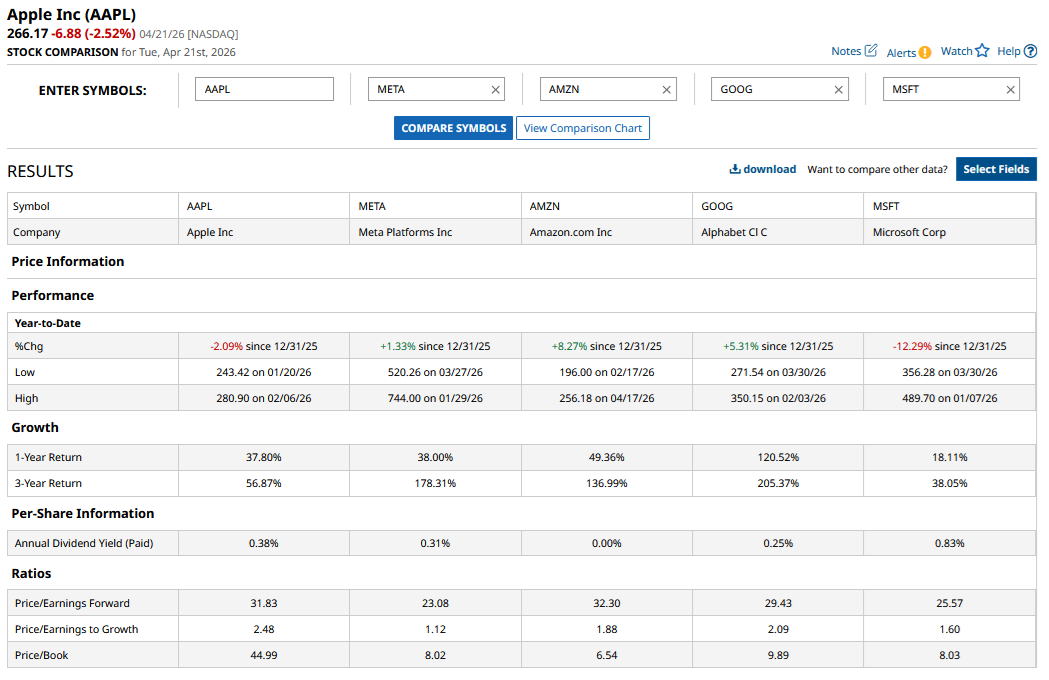
Task: Open the Help question mark icon
Action: click(x=1030, y=51)
